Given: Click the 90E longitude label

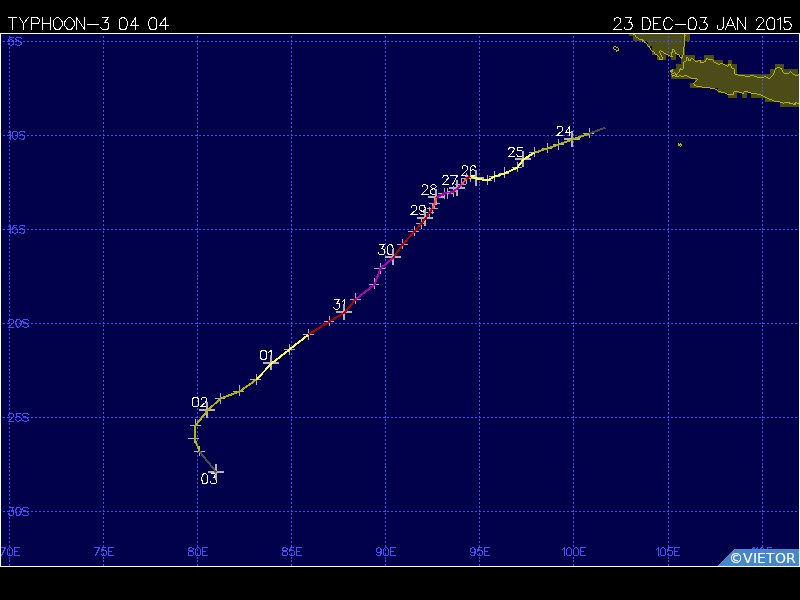Looking at the screenshot, I should point(386,552).
